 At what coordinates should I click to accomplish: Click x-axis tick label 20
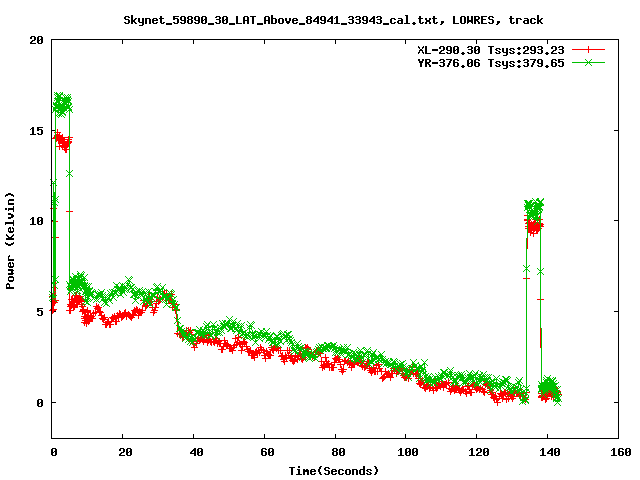(x=125, y=452)
